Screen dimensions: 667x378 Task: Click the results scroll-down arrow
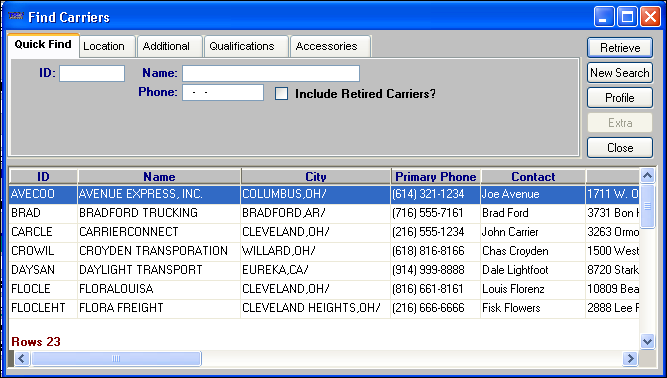[647, 341]
